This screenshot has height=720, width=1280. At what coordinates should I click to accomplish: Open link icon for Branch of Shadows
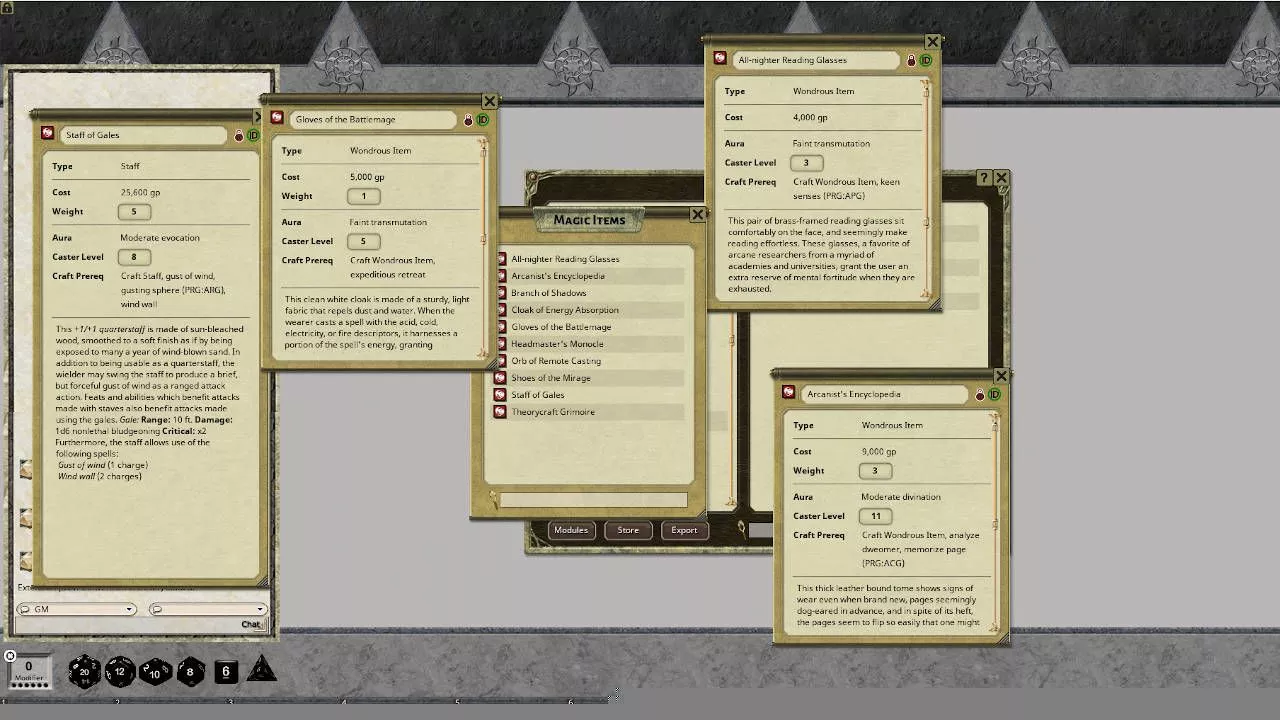point(501,293)
